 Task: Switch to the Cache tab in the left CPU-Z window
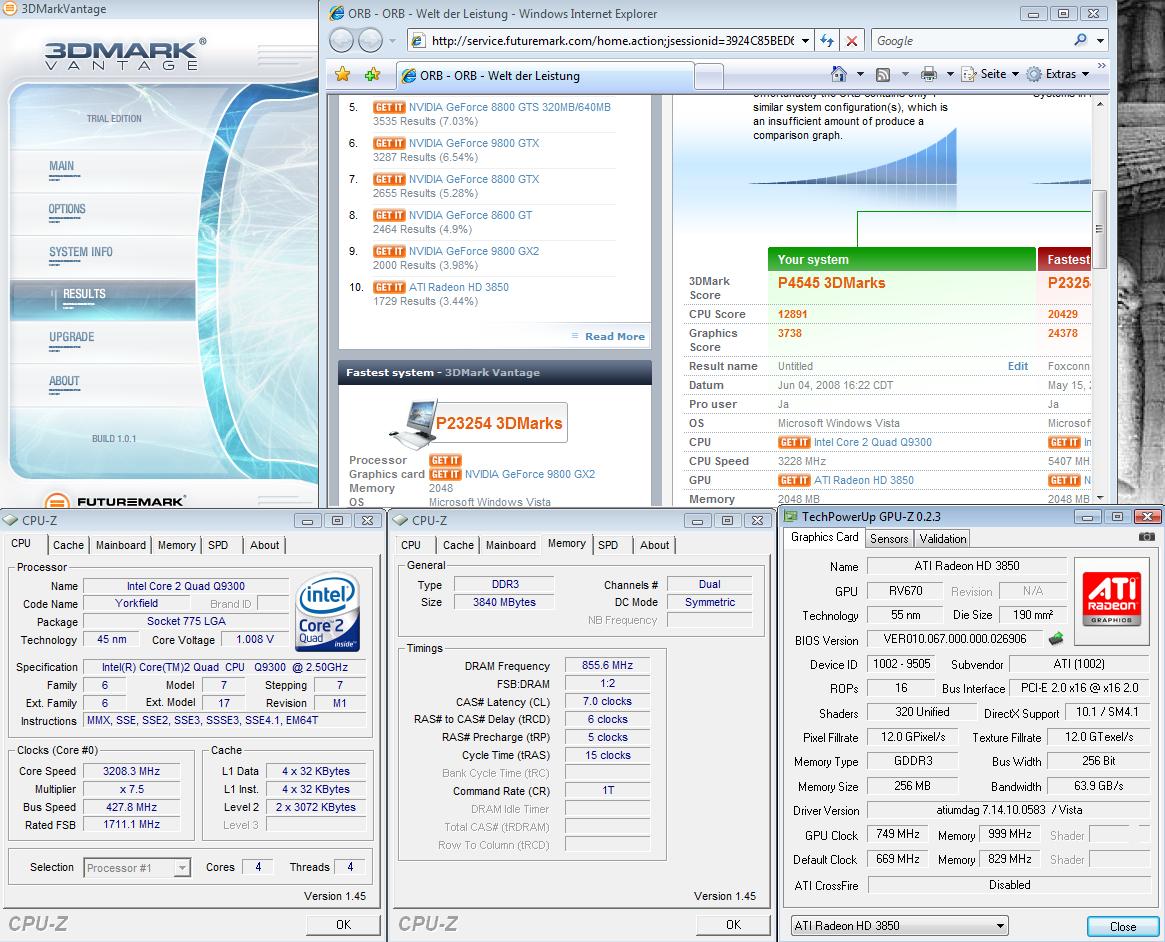68,545
